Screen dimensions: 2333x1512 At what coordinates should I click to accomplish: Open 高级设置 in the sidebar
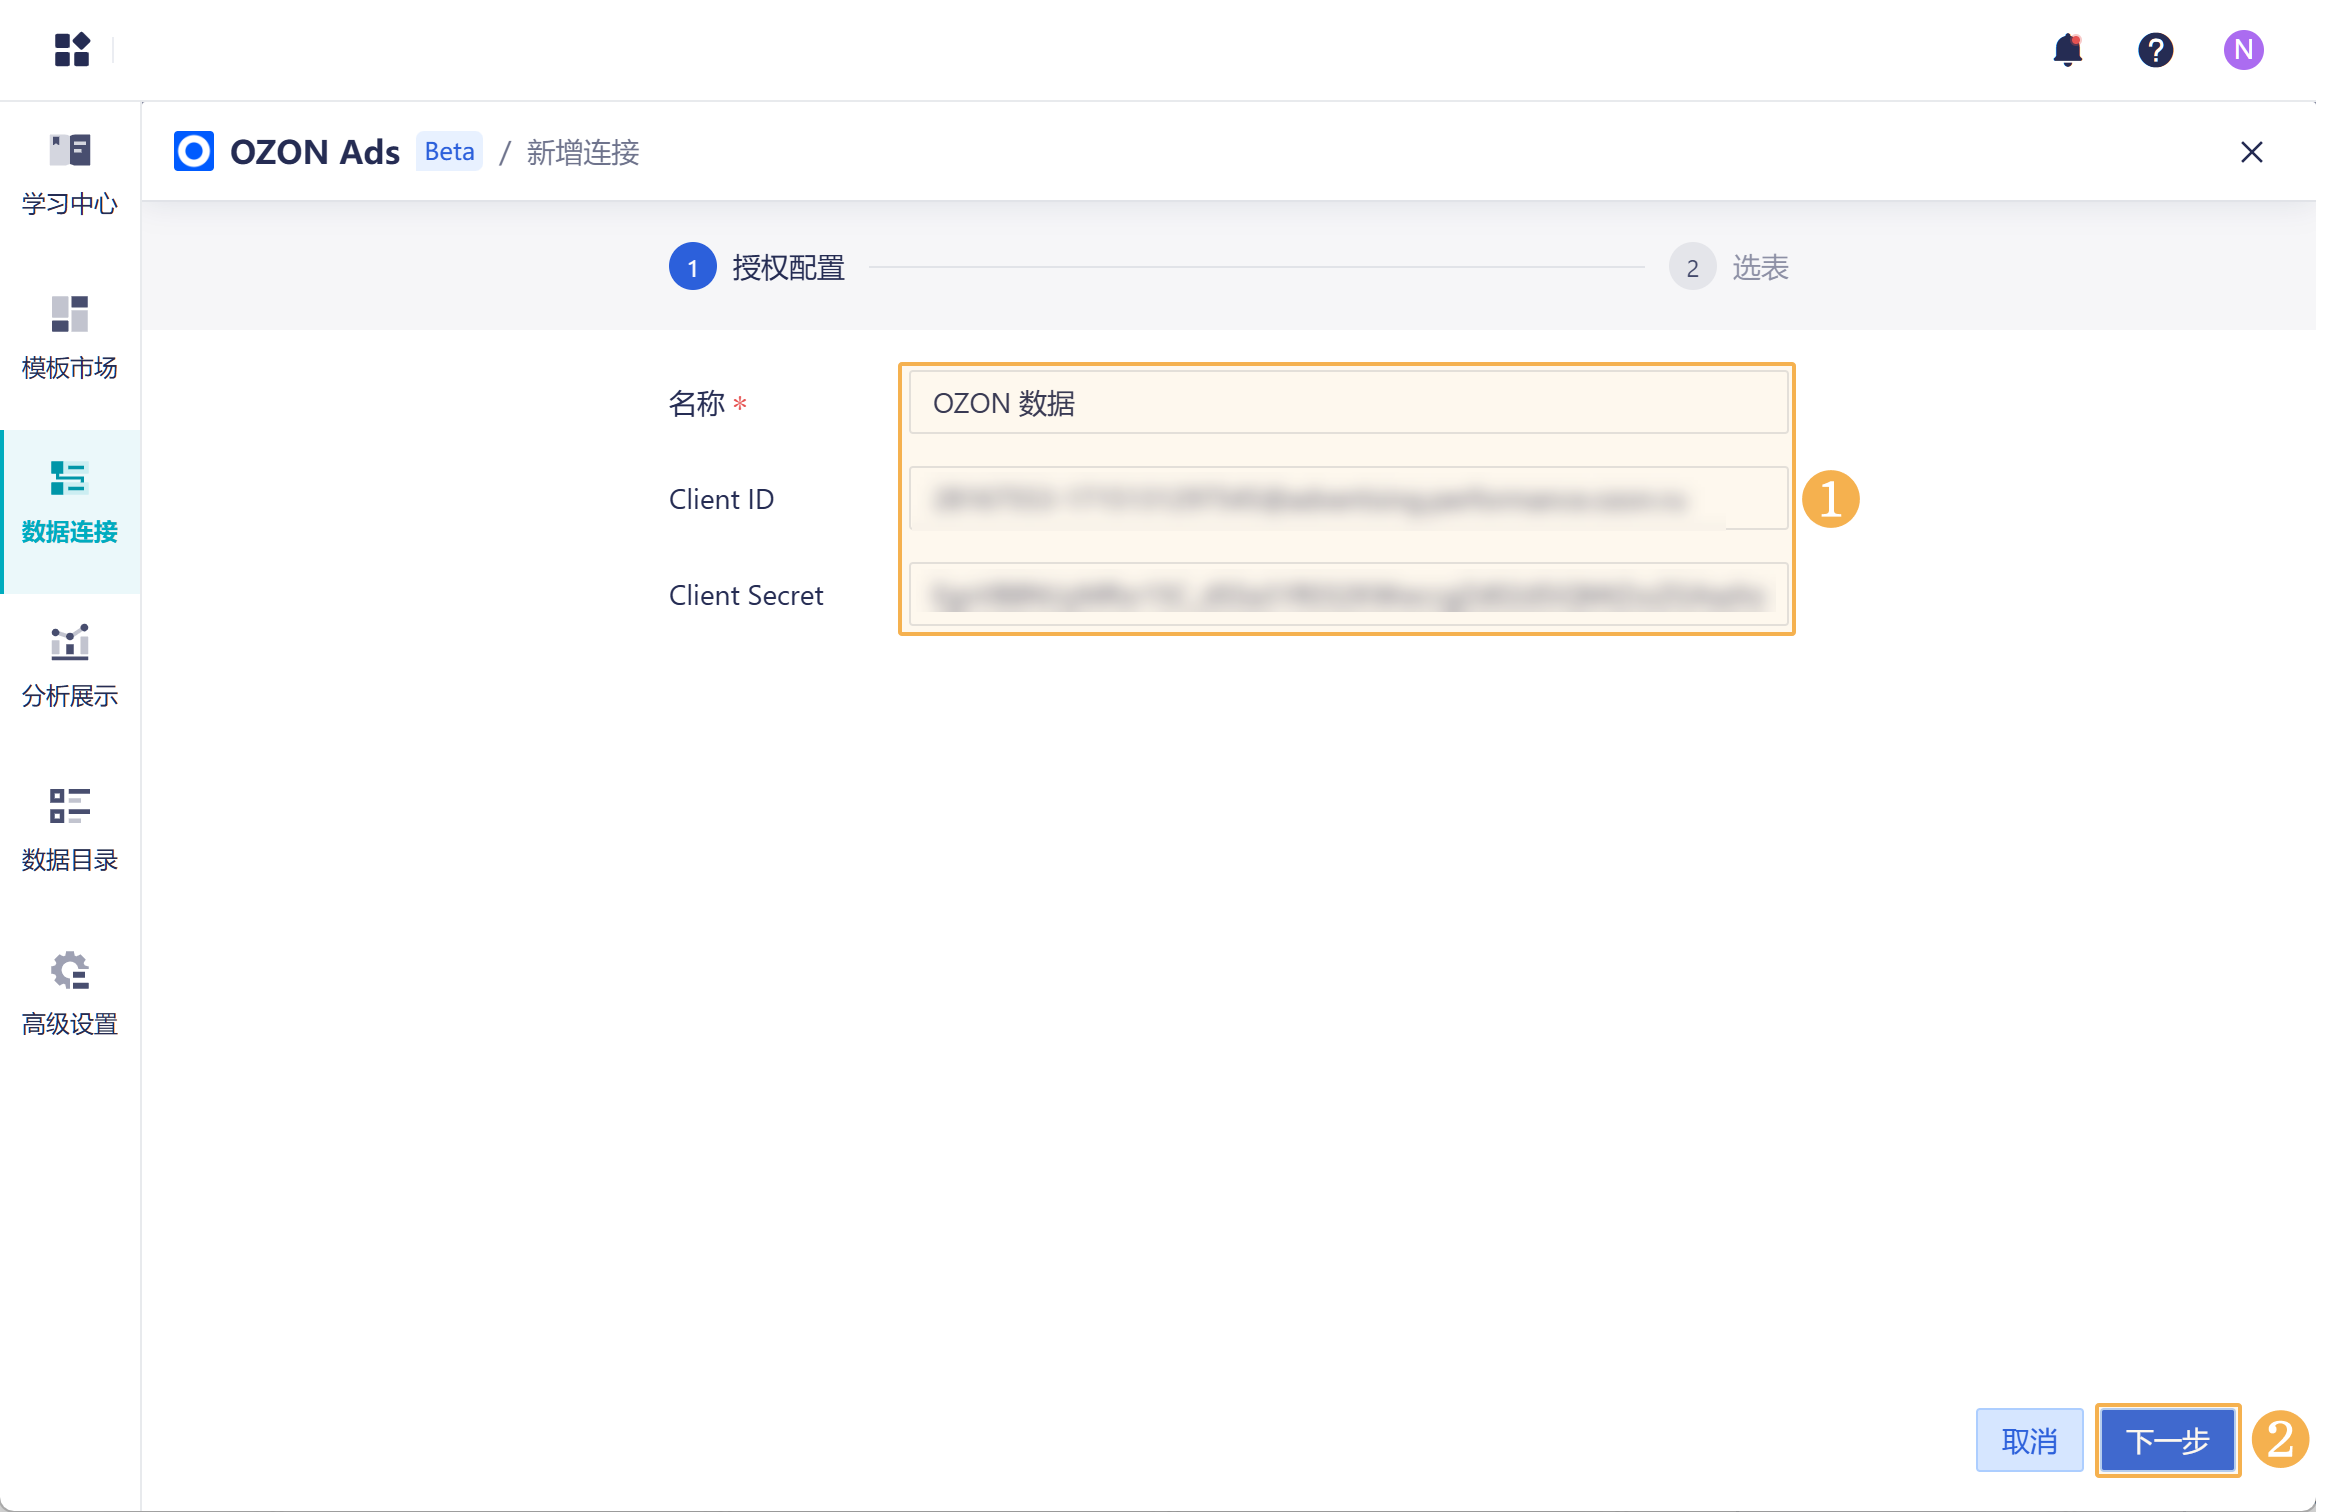[x=70, y=996]
